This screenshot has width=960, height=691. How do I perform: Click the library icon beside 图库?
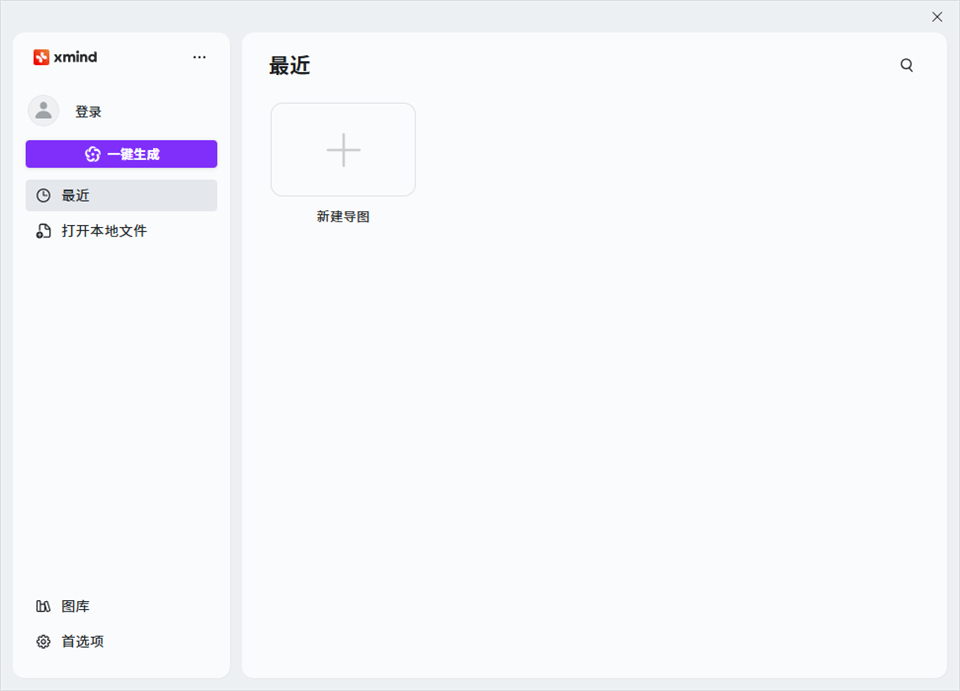click(x=43, y=606)
